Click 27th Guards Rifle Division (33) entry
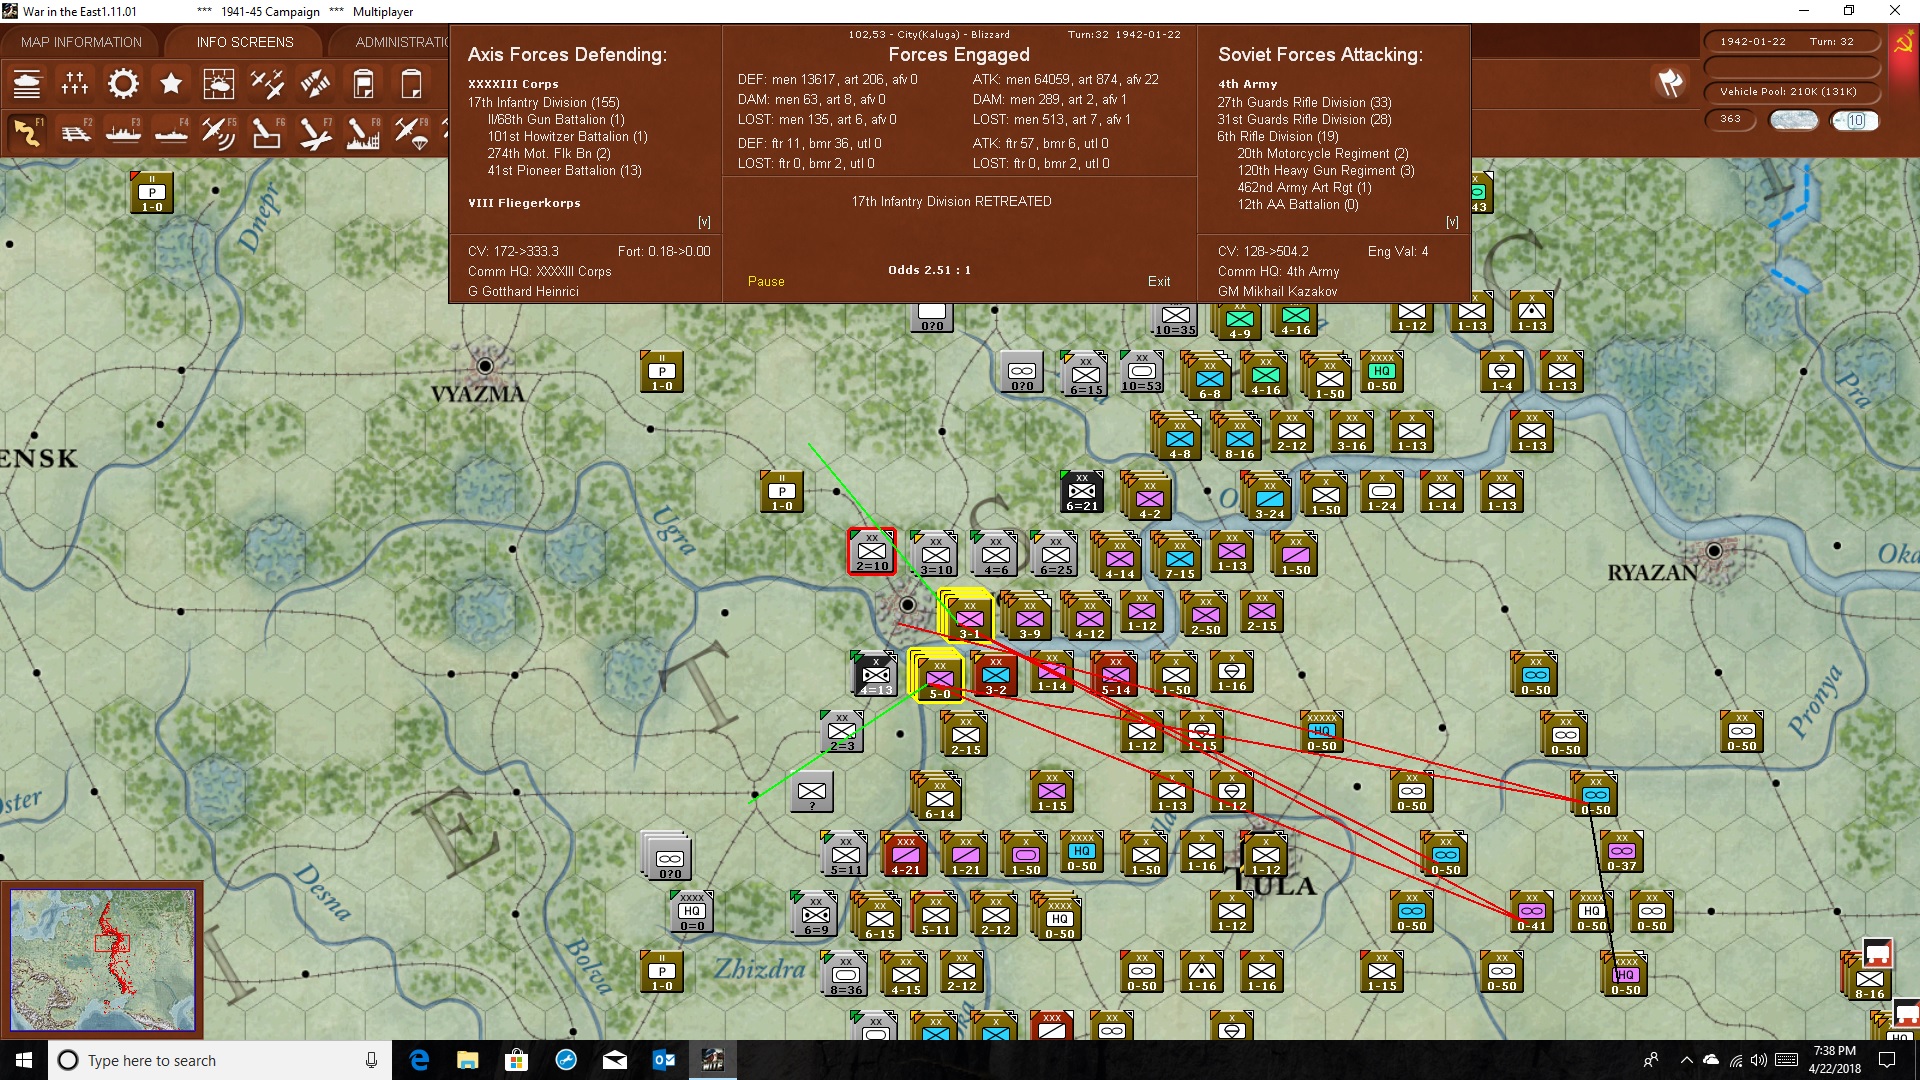Image resolution: width=1920 pixels, height=1080 pixels. click(1304, 102)
